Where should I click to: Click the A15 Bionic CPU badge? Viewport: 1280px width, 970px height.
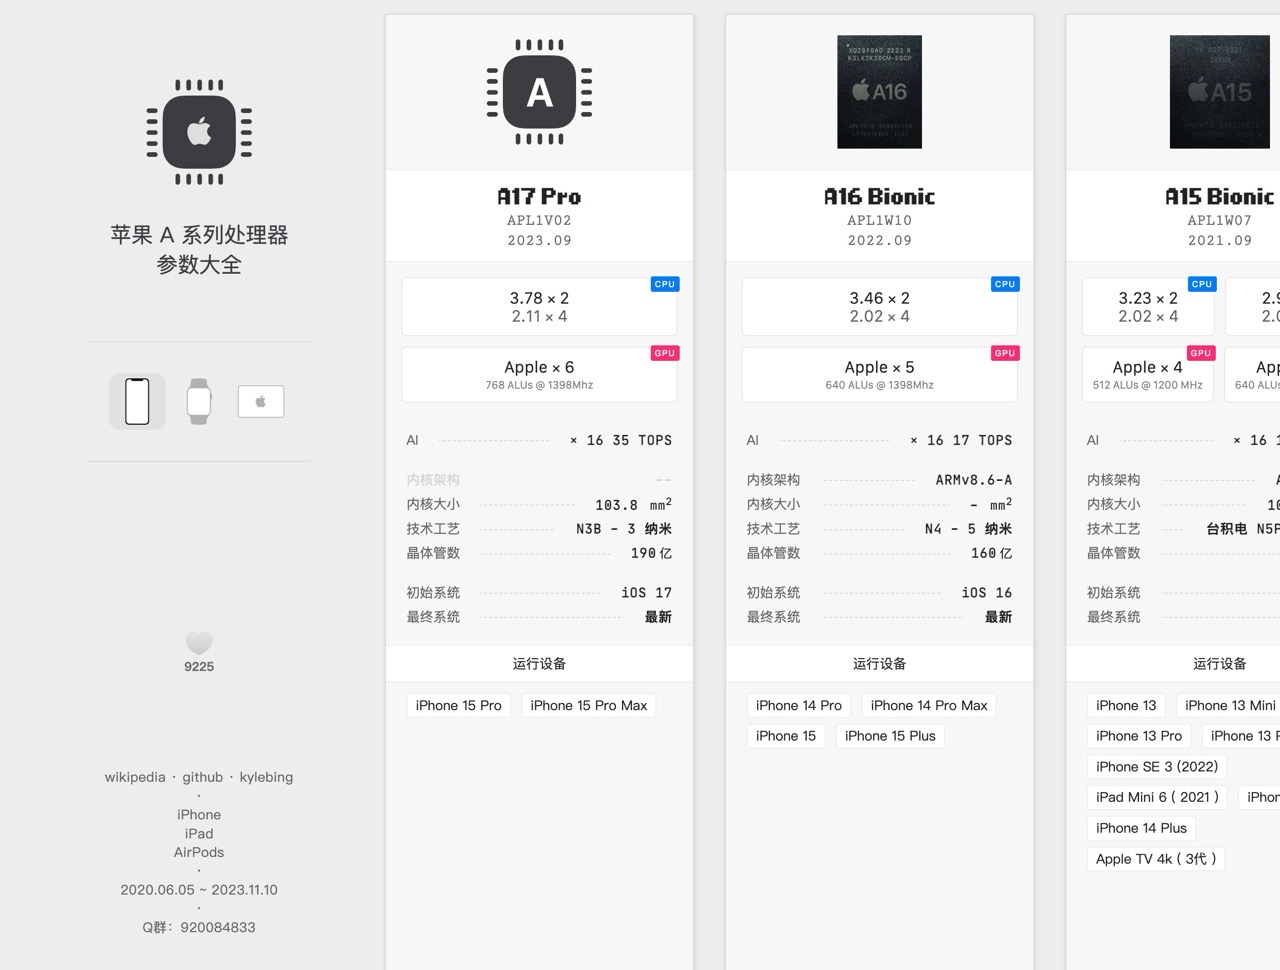pyautogui.click(x=1201, y=284)
